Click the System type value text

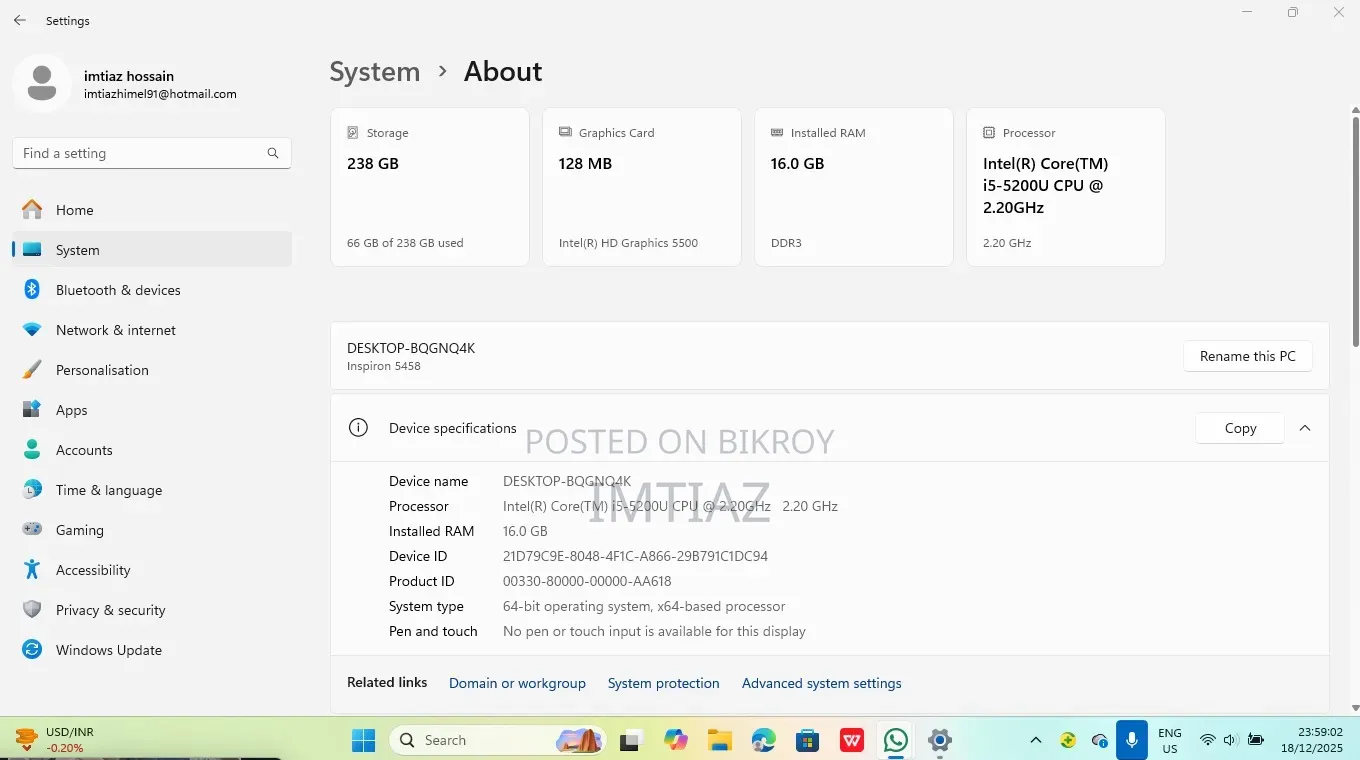644,606
